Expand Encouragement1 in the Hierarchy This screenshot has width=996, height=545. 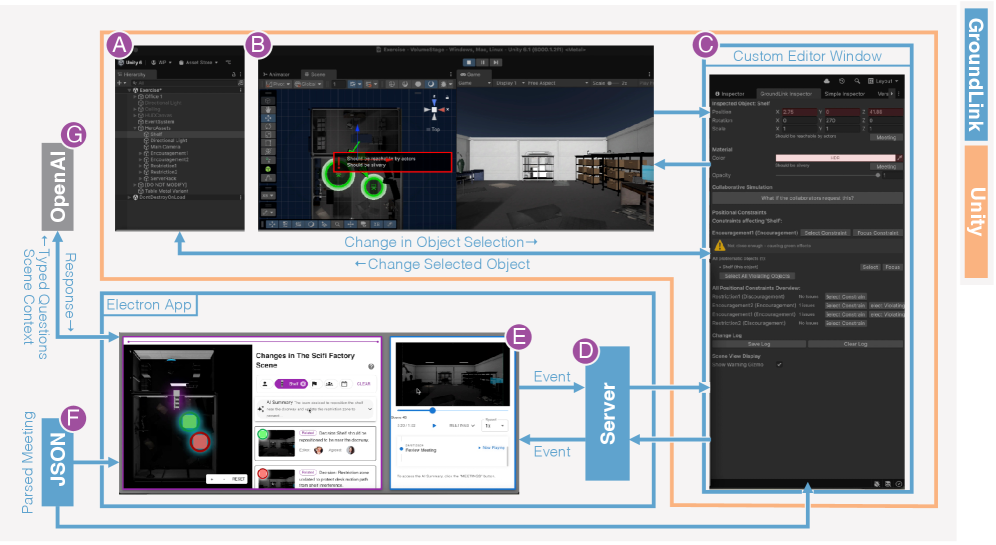pos(140,153)
